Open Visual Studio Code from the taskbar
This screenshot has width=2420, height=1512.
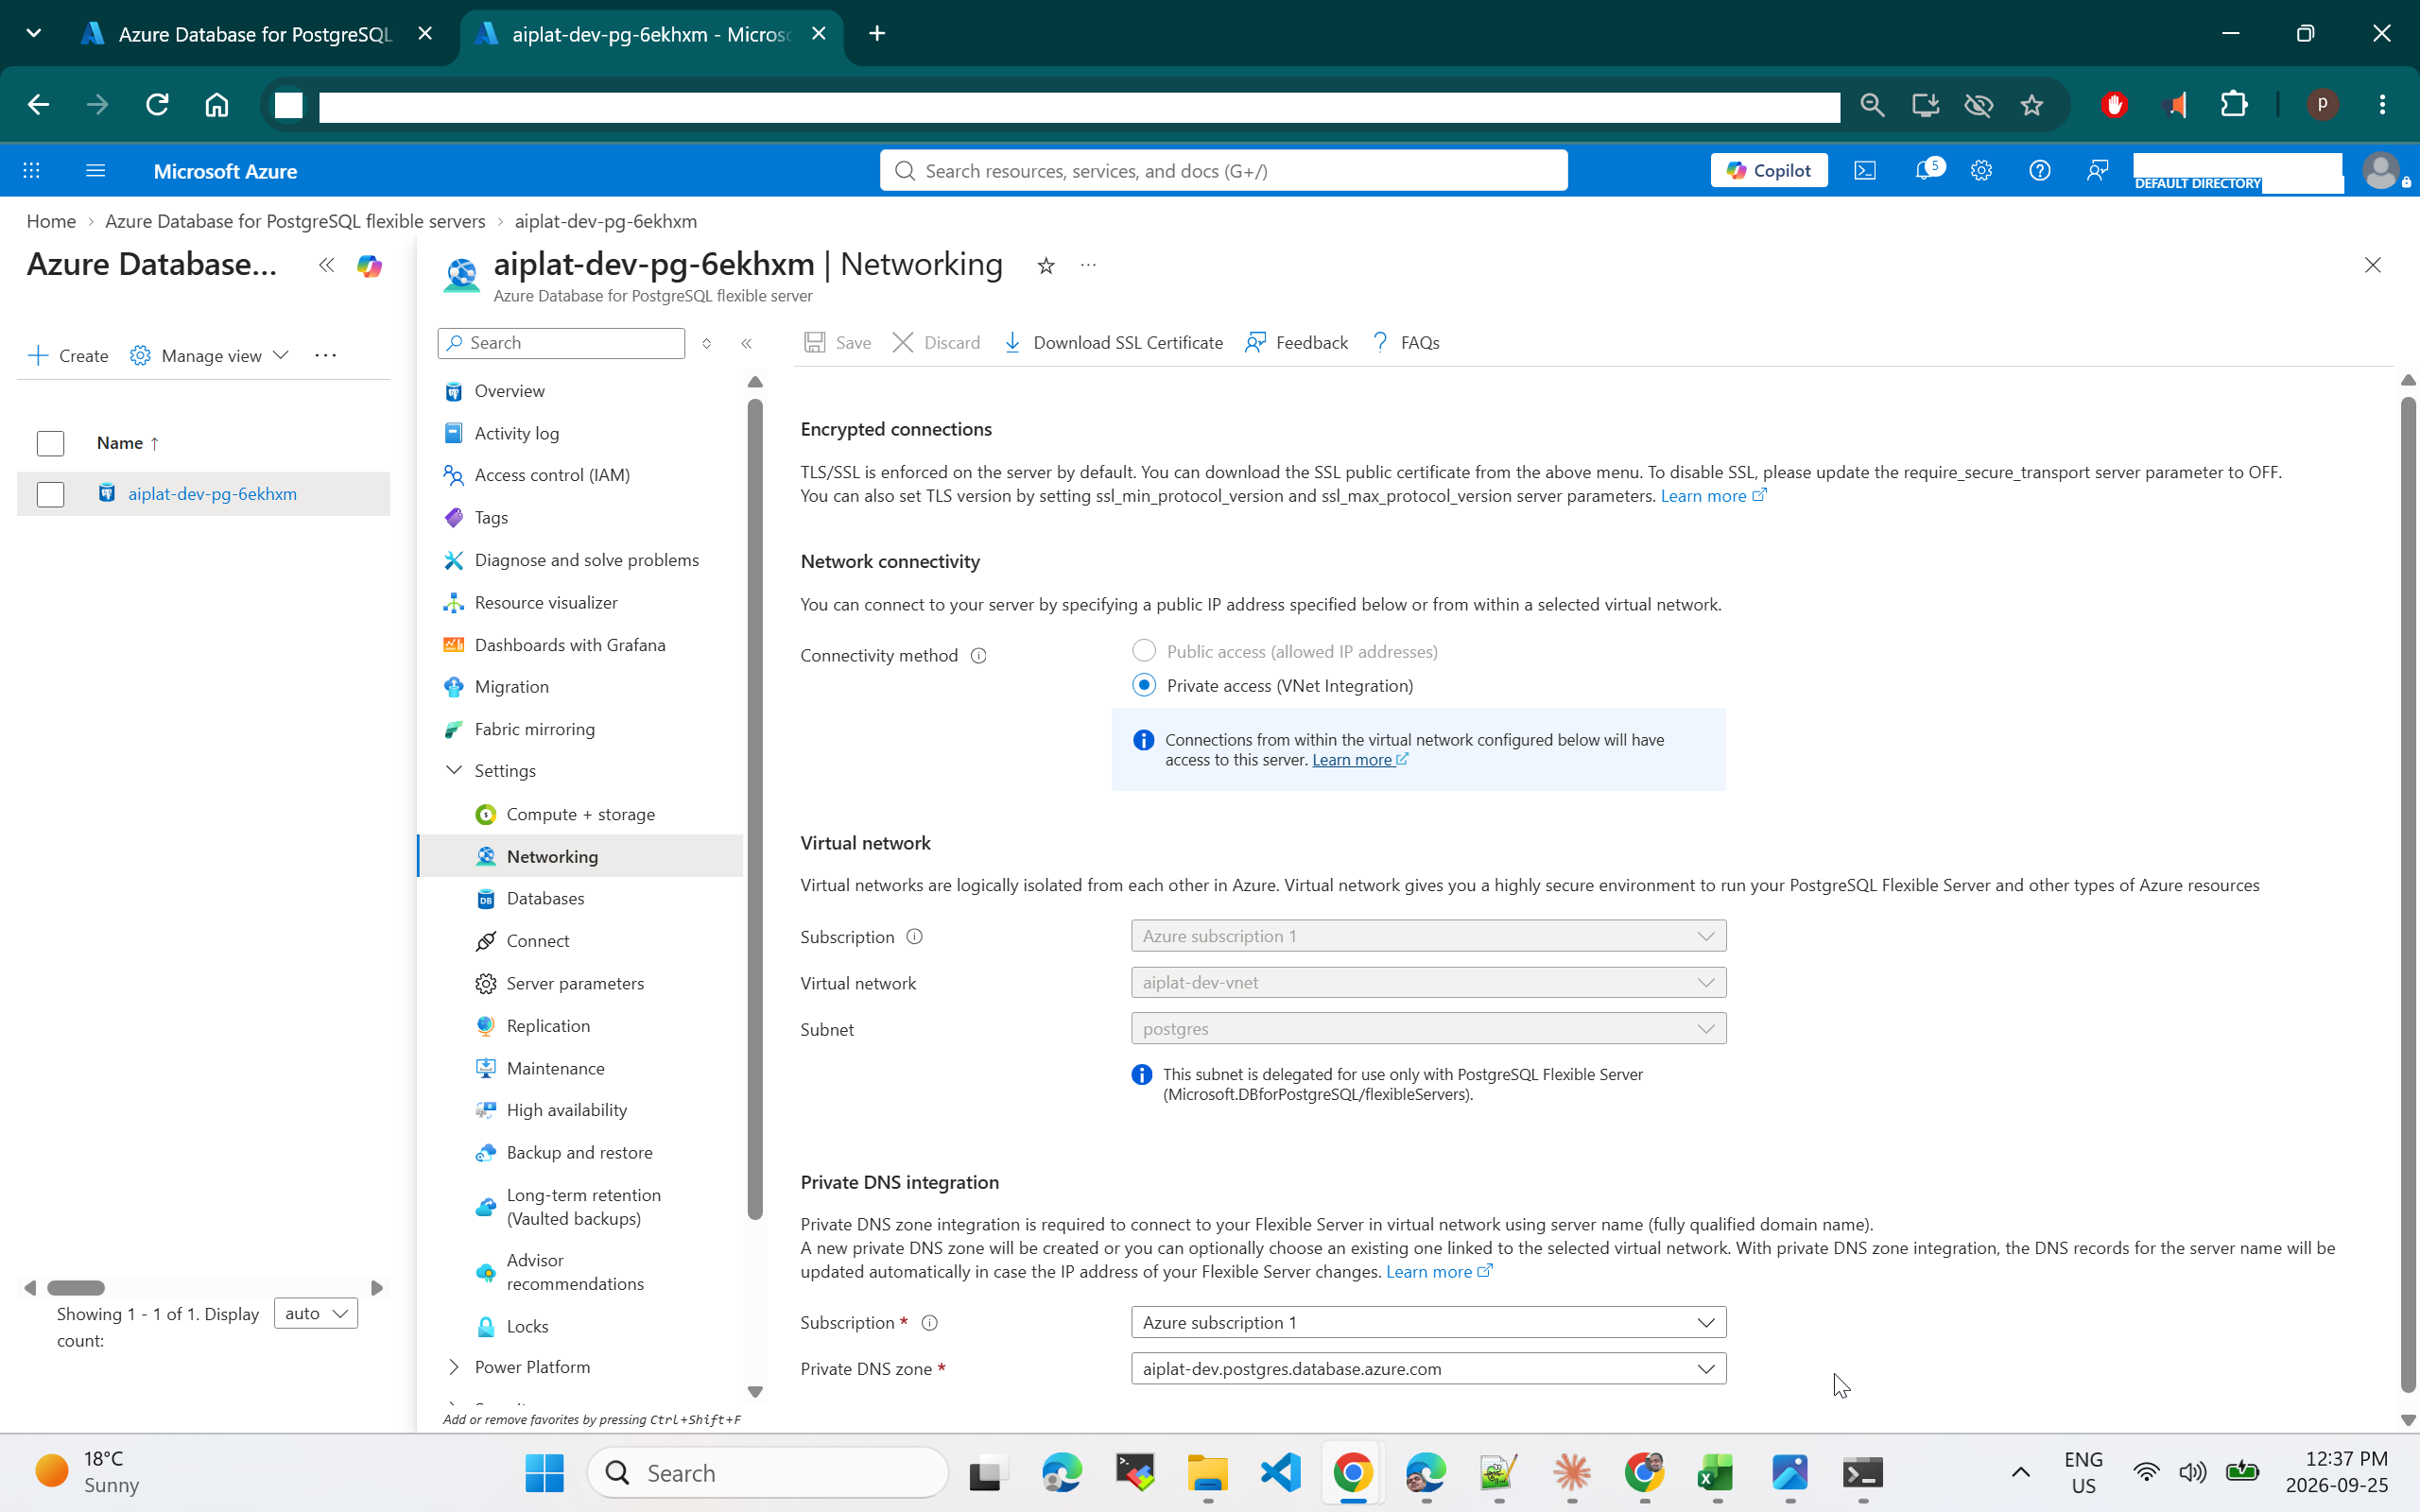(x=1280, y=1473)
